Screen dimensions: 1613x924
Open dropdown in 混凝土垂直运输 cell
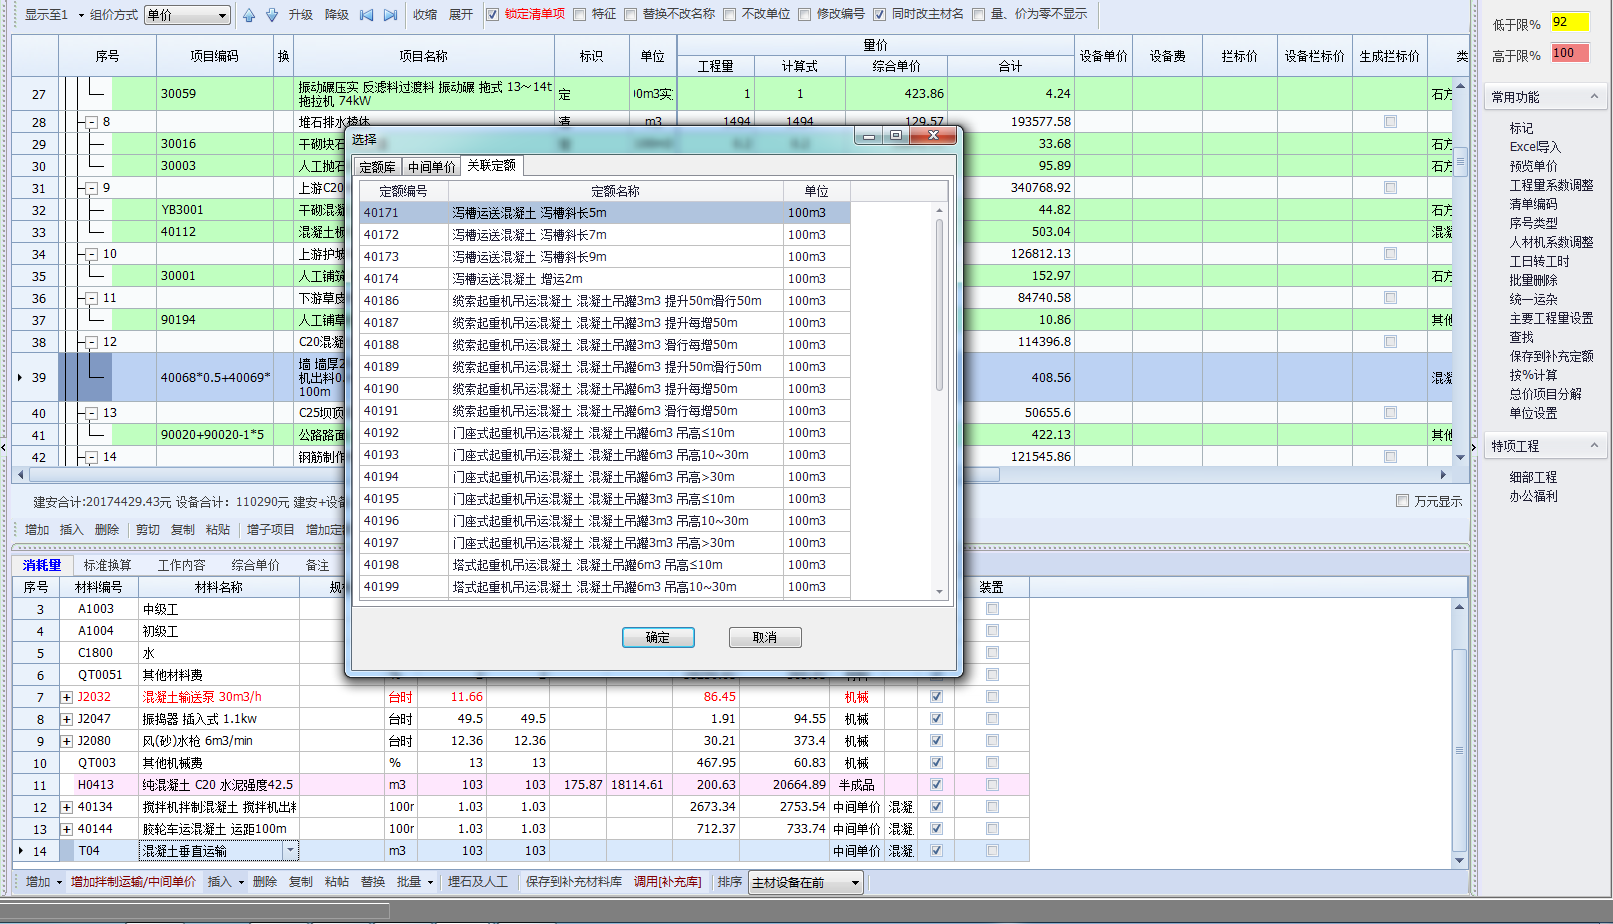[291, 851]
